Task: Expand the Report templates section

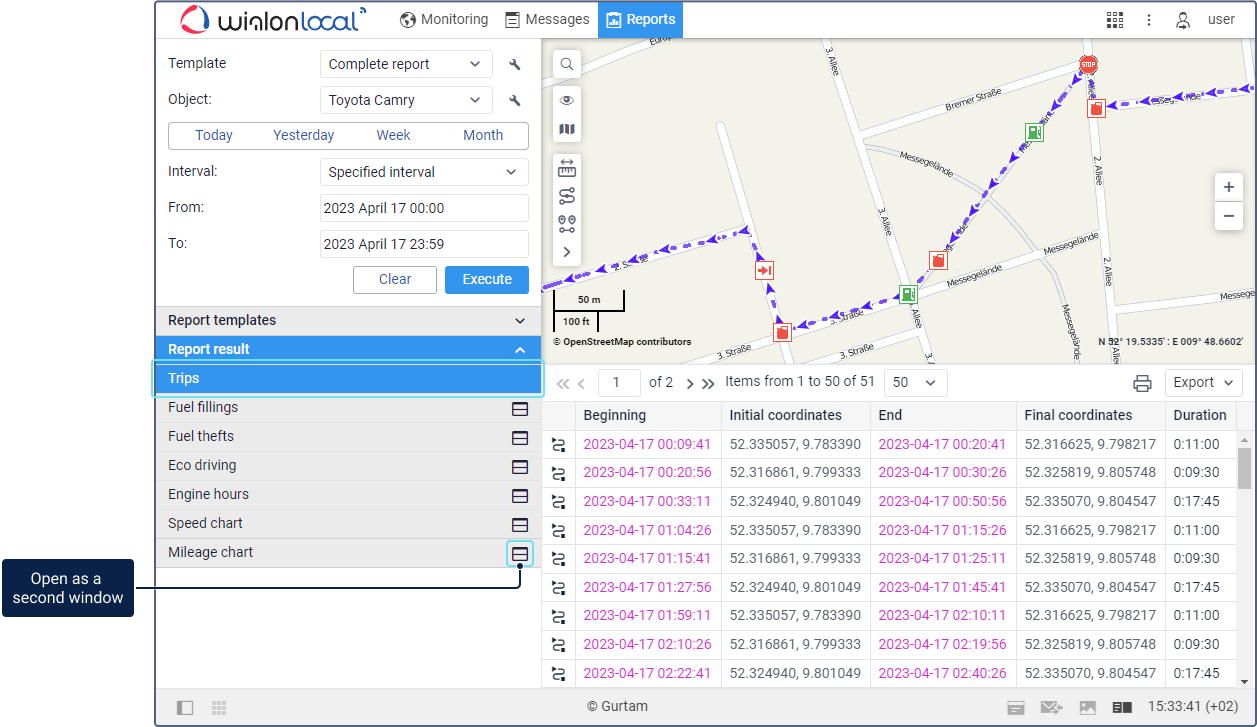Action: click(x=348, y=321)
